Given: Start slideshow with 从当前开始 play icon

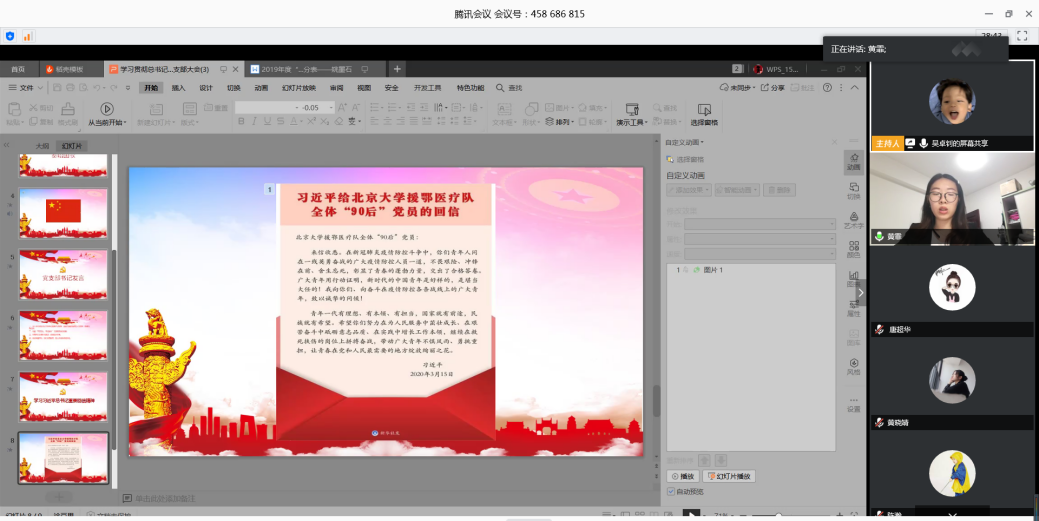Looking at the screenshot, I should (x=107, y=108).
